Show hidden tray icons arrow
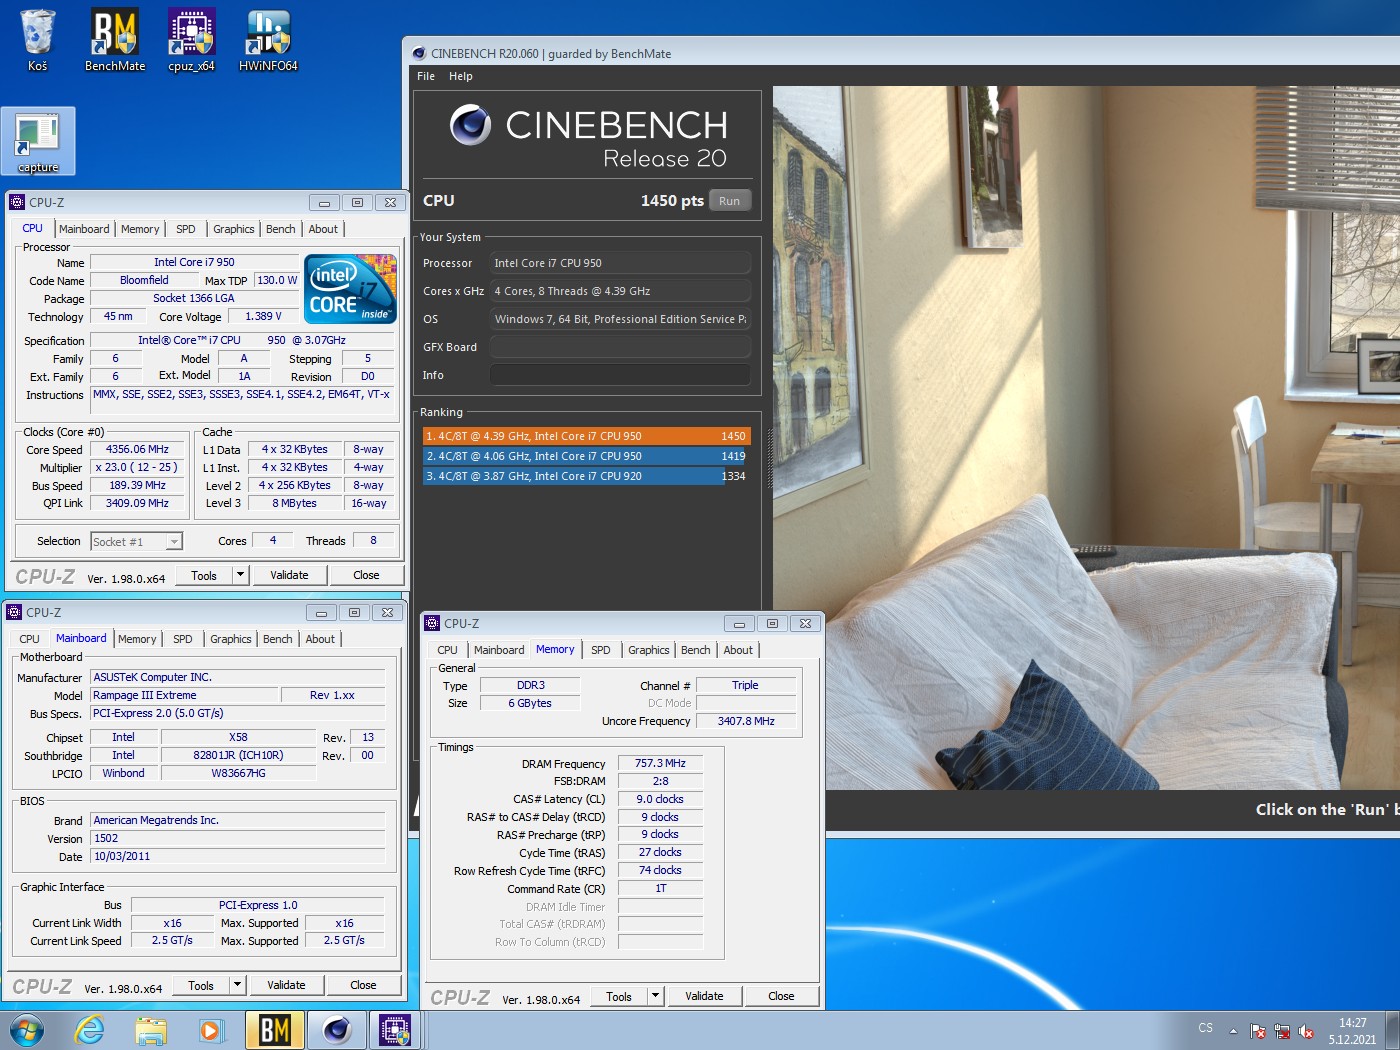This screenshot has width=1400, height=1050. pyautogui.click(x=1233, y=1030)
